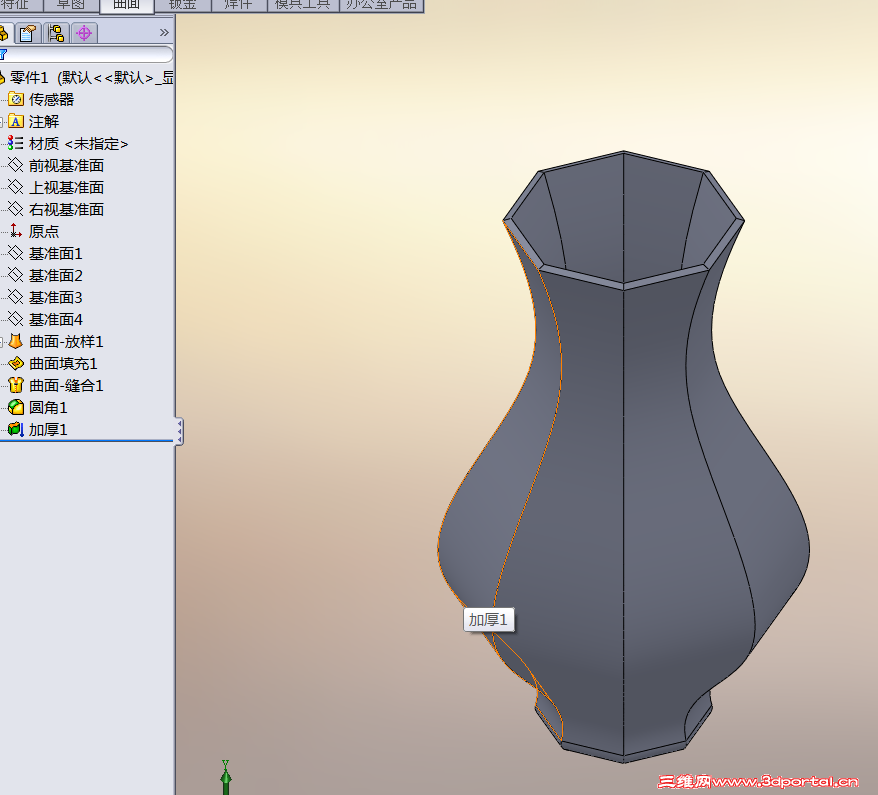Select 原点 label in tree

pos(44,231)
